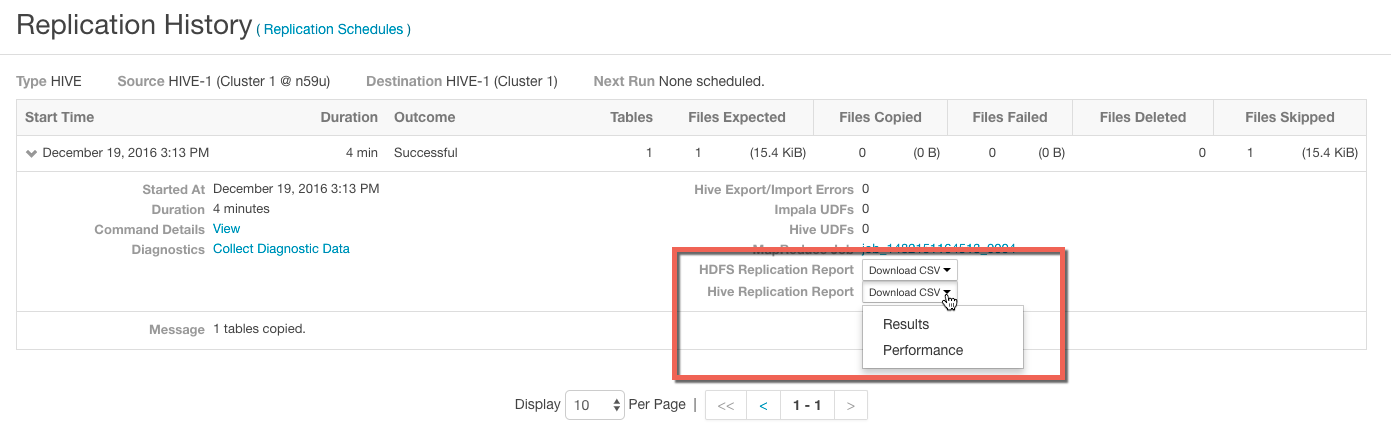Toggle Hive Replication Report Download CSV dropdown
The width and height of the screenshot is (1391, 426).
[909, 292]
